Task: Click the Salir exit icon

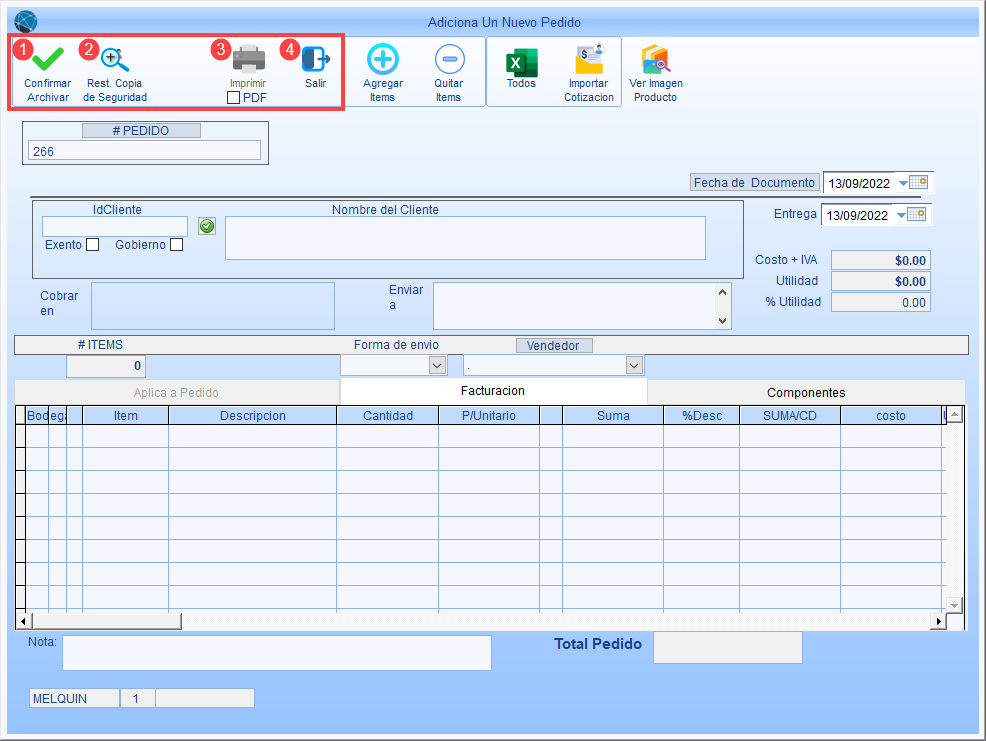Action: pos(316,59)
